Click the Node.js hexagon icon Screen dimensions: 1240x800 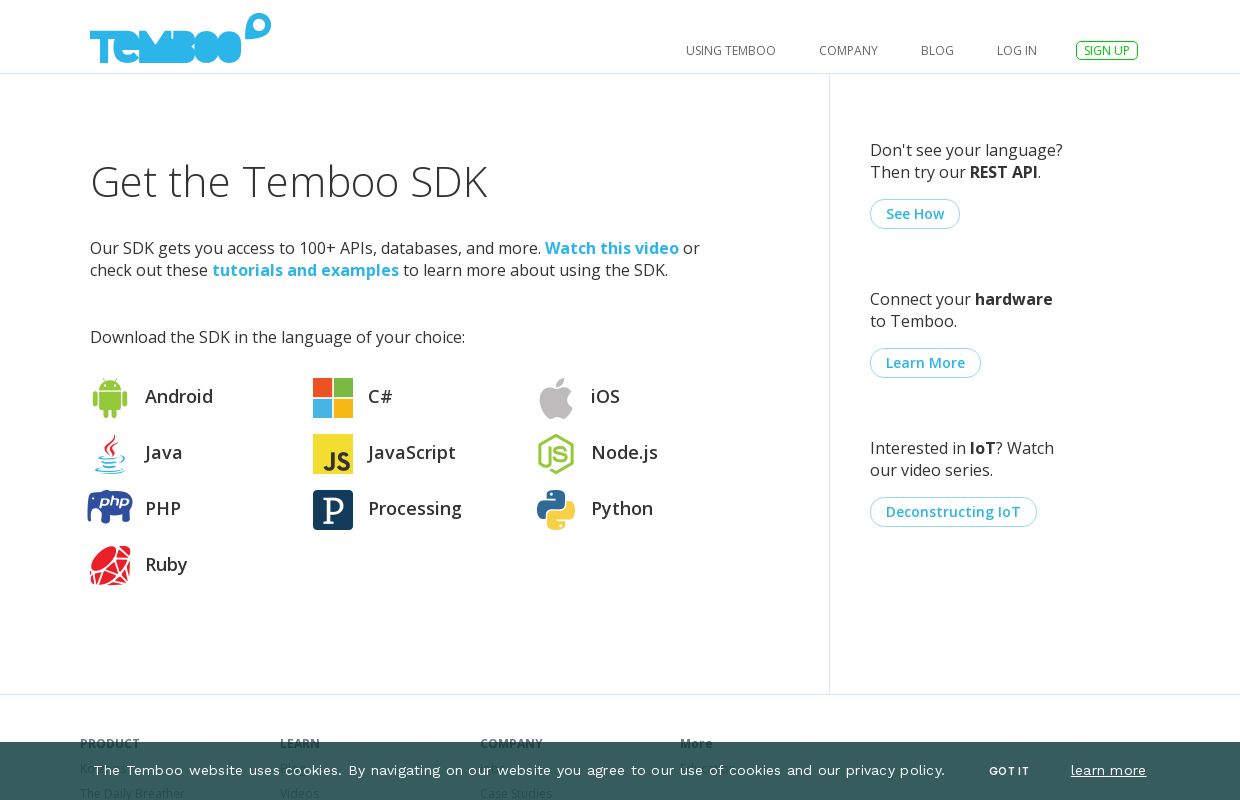556,454
